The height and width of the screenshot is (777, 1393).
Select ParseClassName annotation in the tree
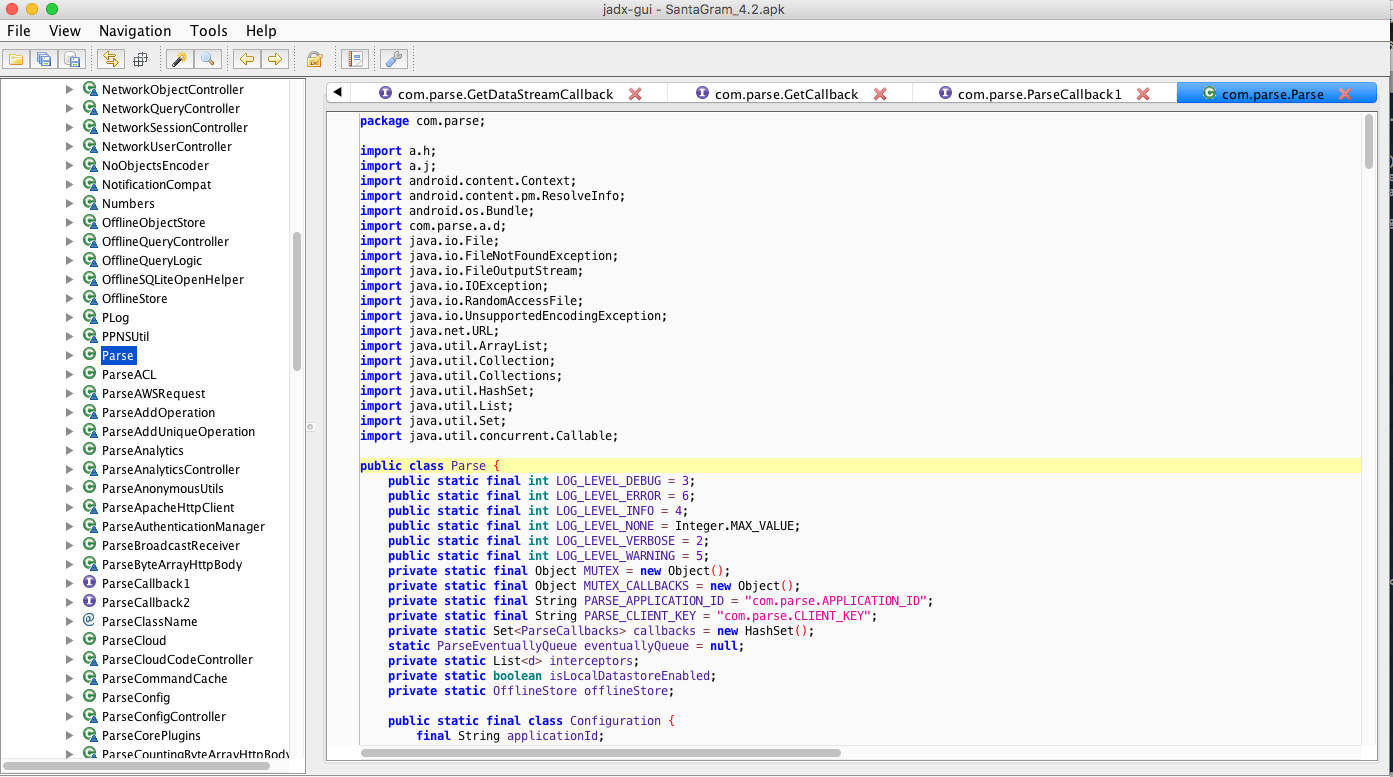pyautogui.click(x=149, y=621)
